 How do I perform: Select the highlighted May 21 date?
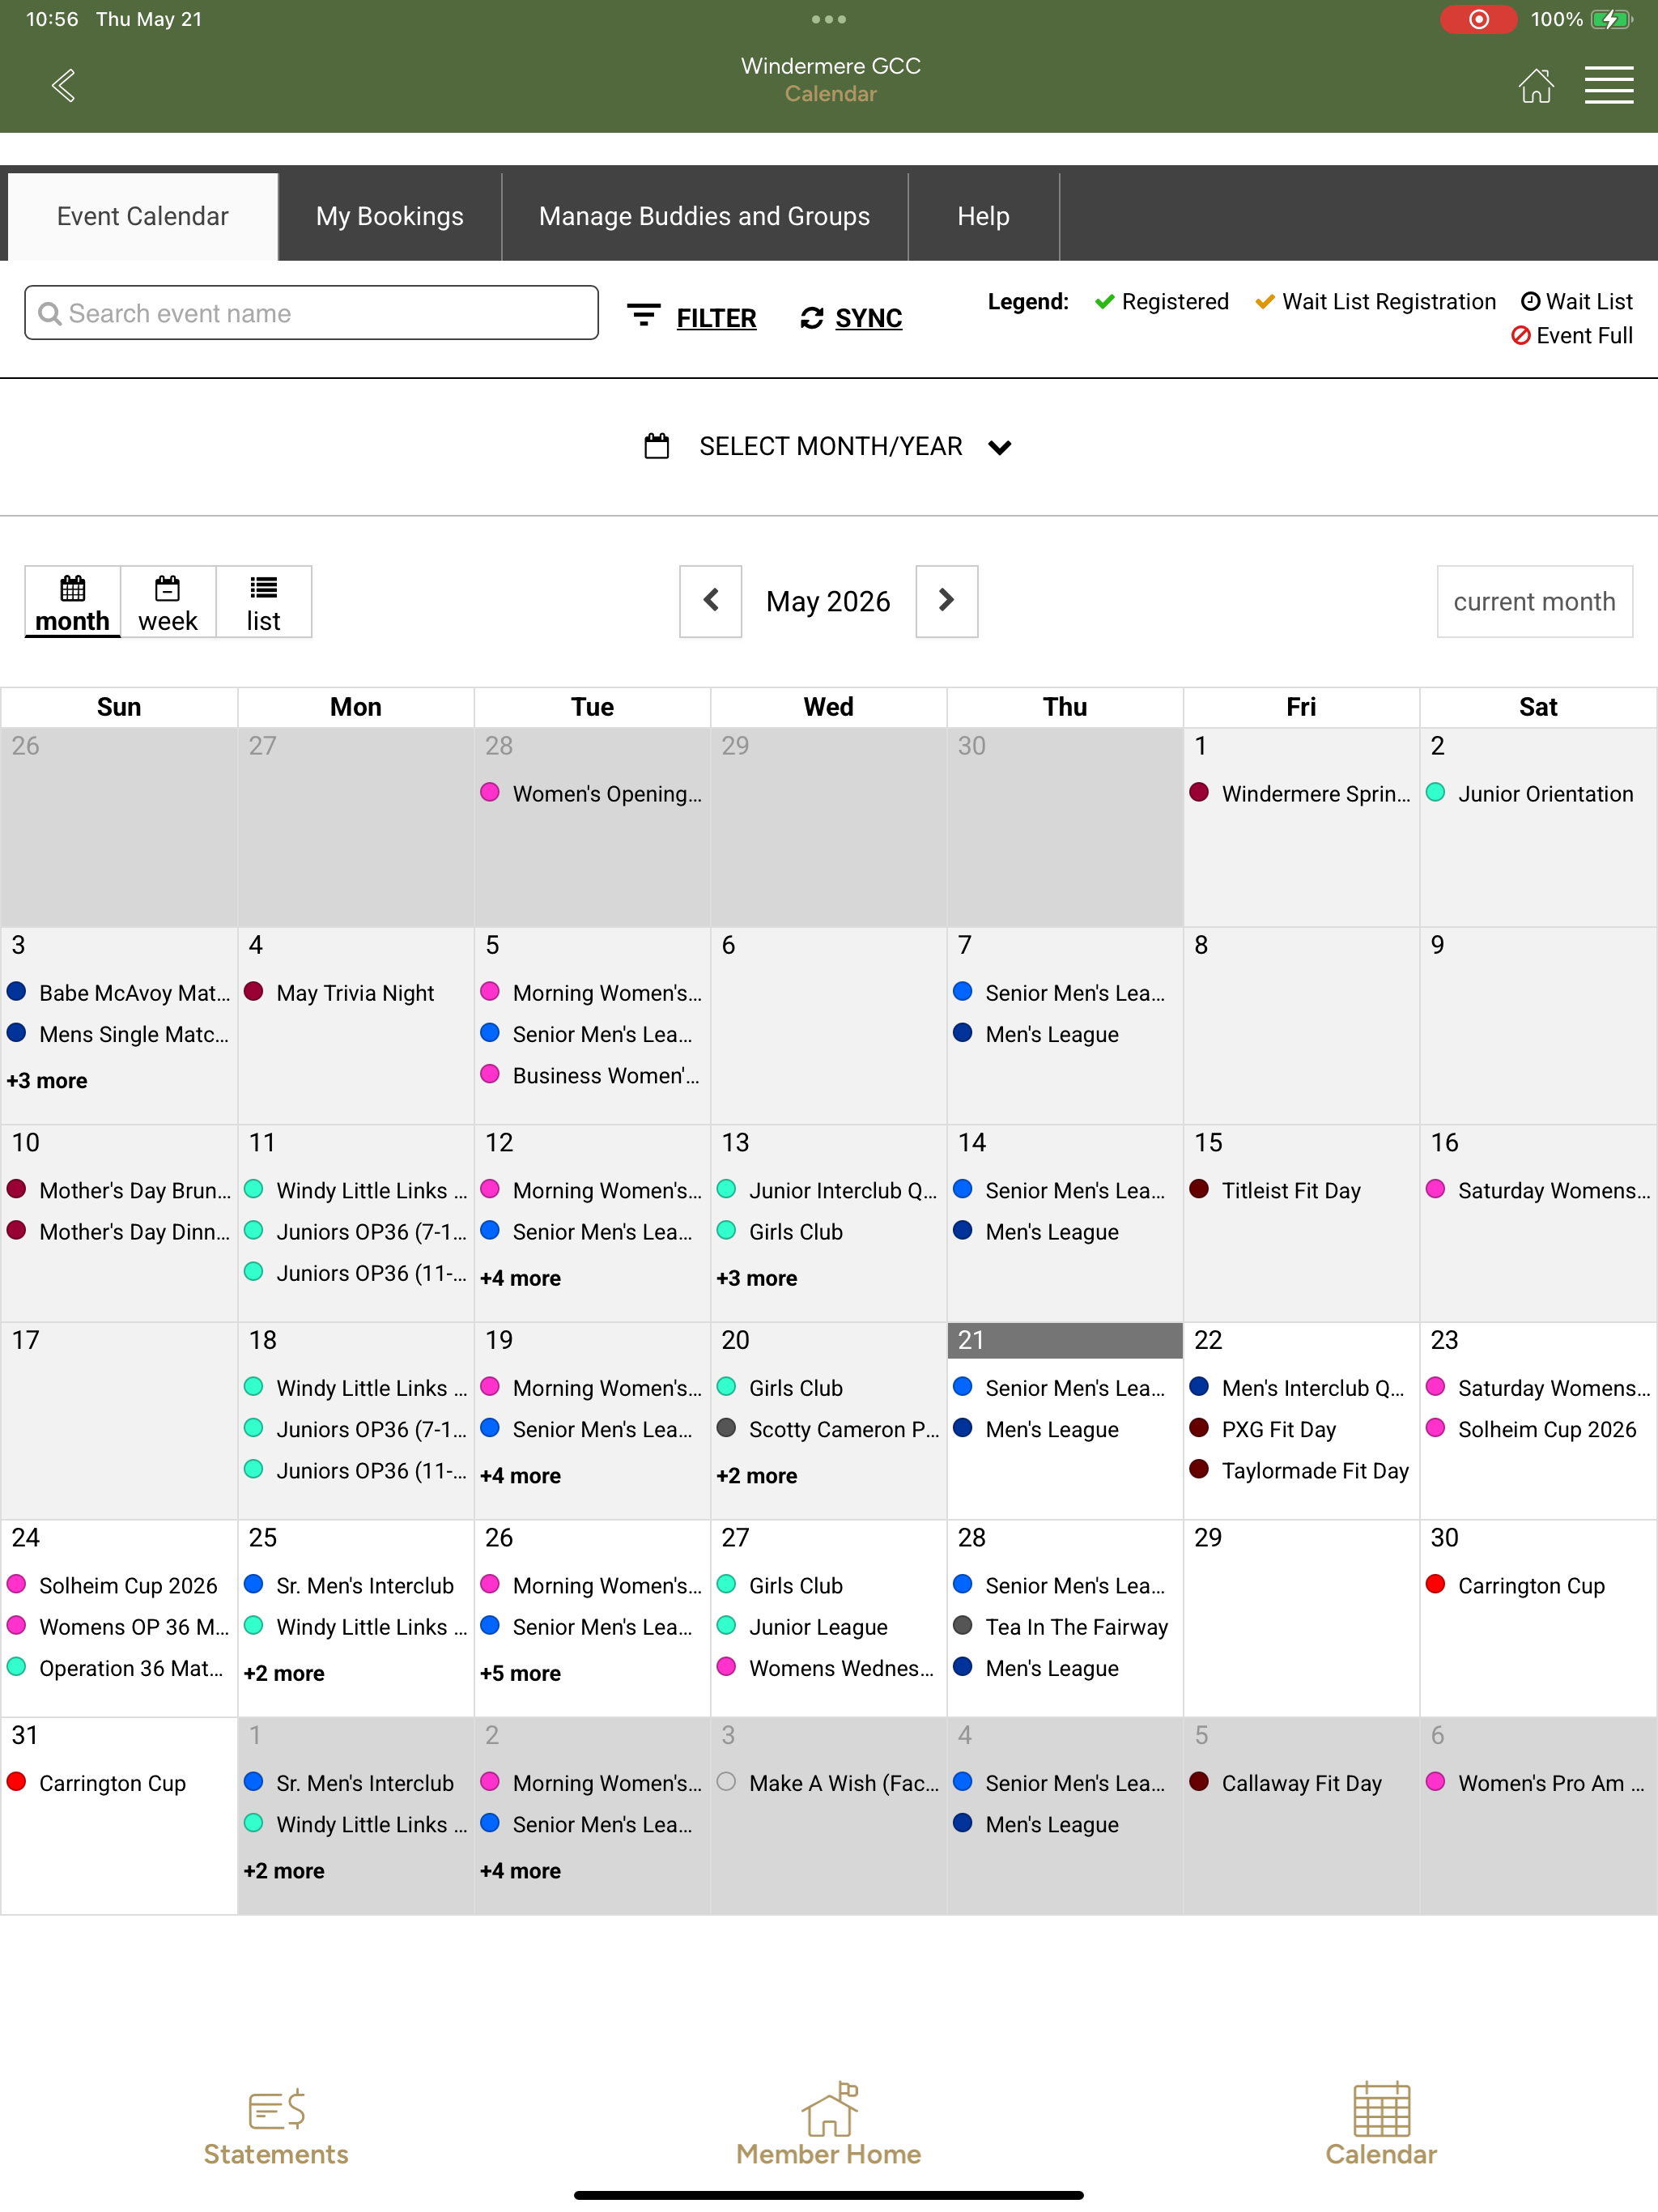(x=1065, y=1341)
